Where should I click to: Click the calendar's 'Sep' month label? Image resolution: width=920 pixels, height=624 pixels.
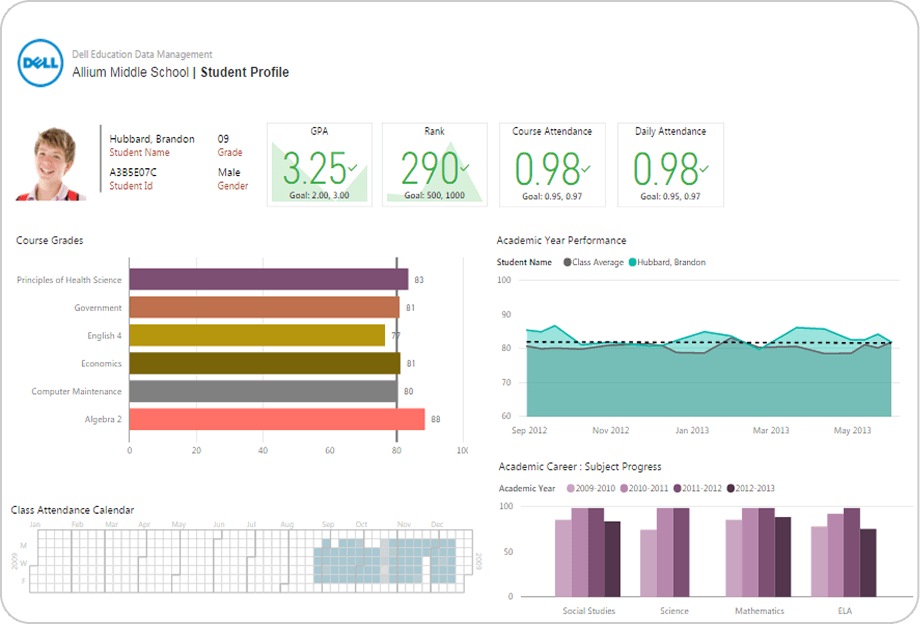(328, 524)
